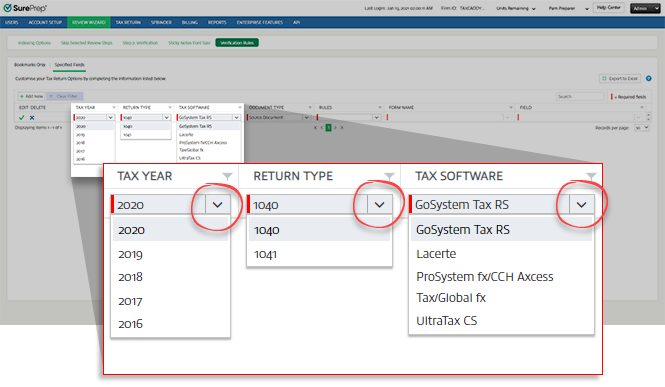This screenshot has width=665, height=387.
Task: Go to the last page of results
Action: tap(342, 128)
